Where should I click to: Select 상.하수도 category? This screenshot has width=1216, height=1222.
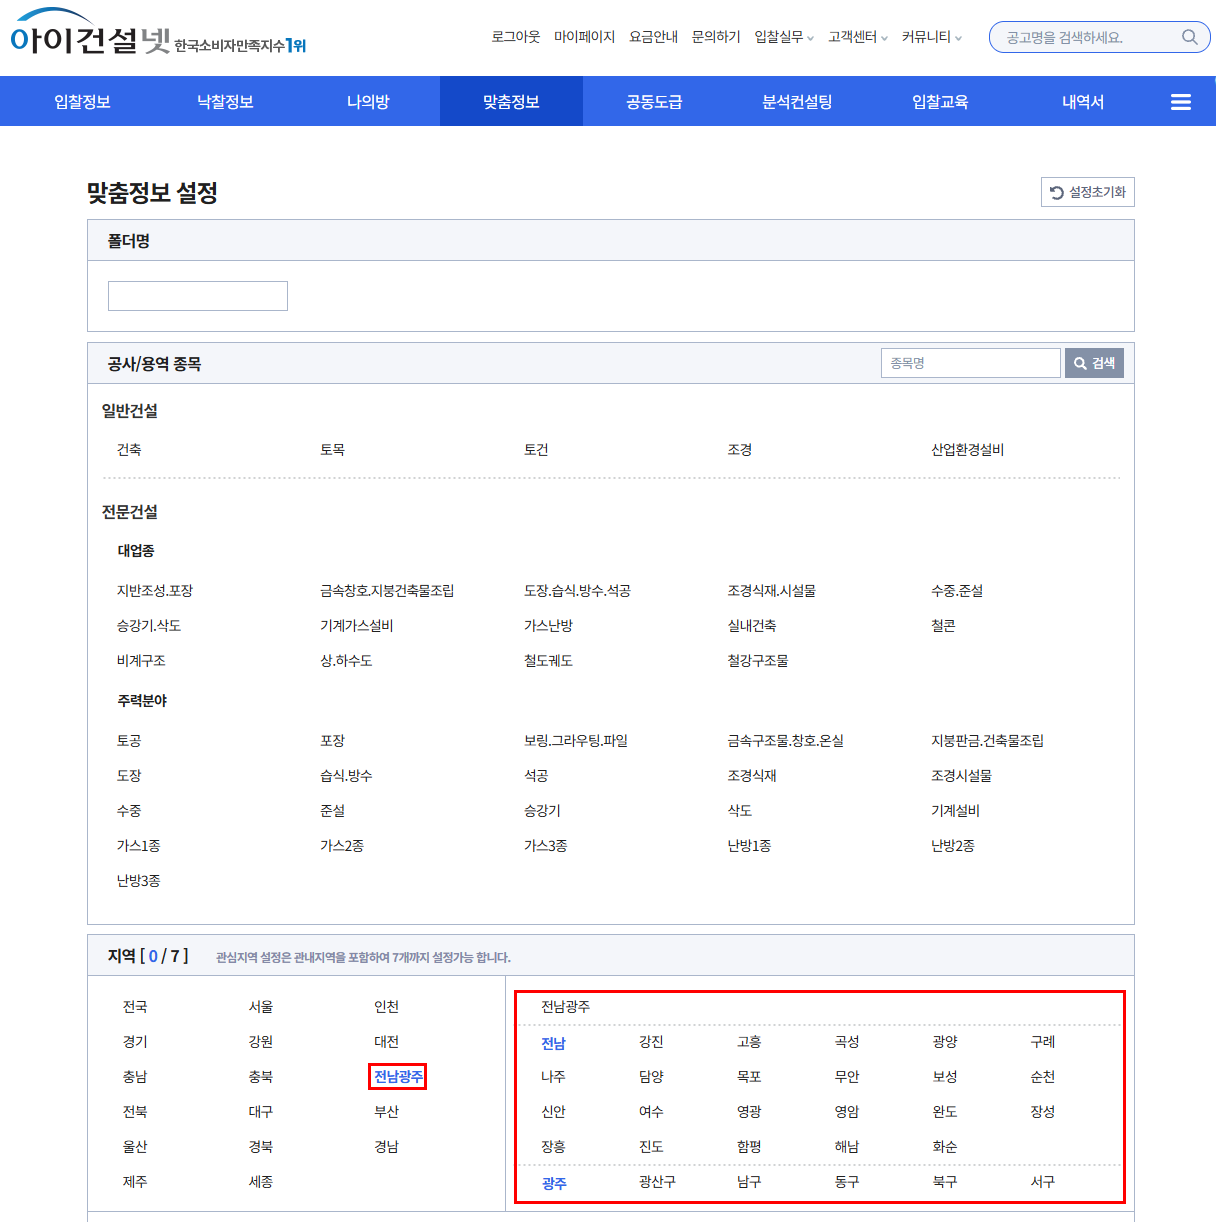(x=346, y=661)
